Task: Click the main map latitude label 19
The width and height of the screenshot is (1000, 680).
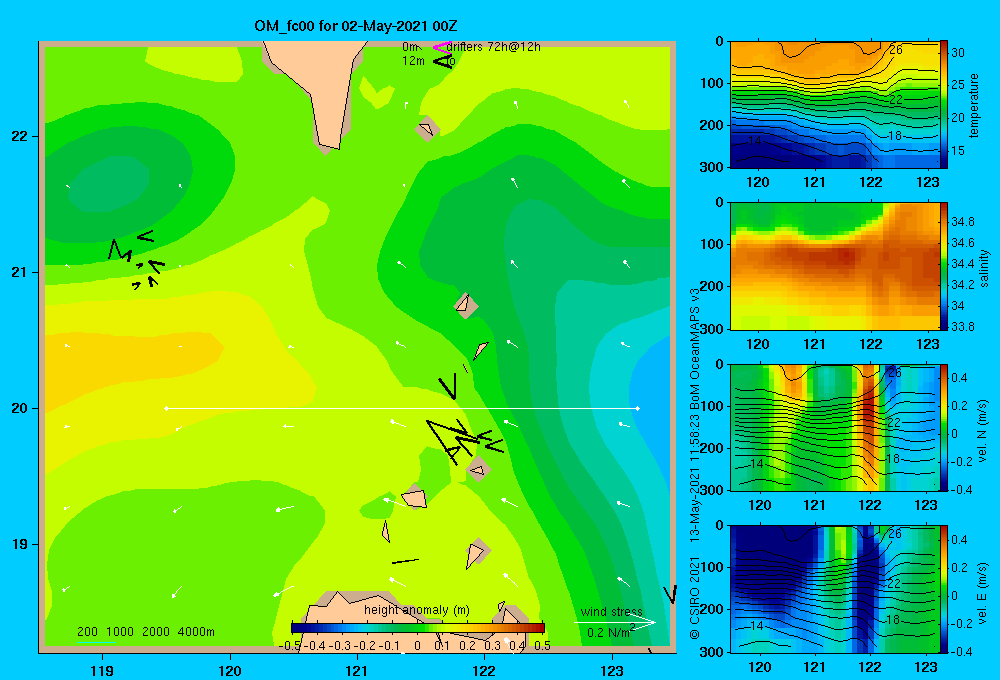Action: [x=20, y=544]
